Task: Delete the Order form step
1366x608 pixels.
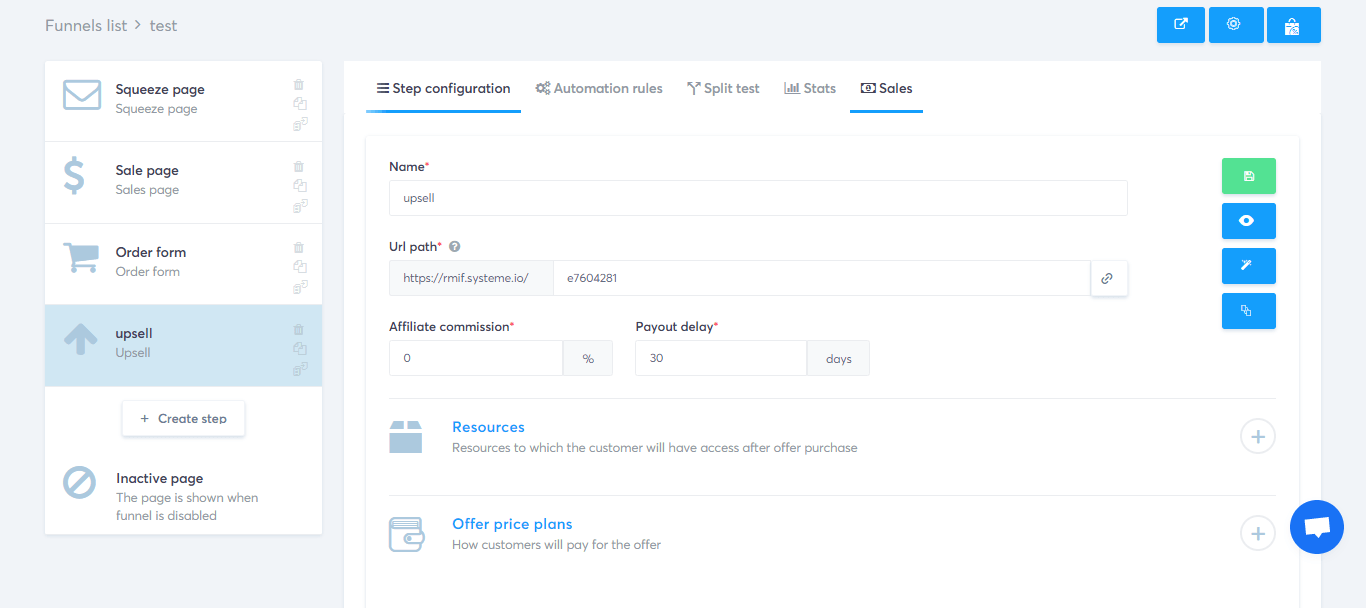Action: coord(299,247)
